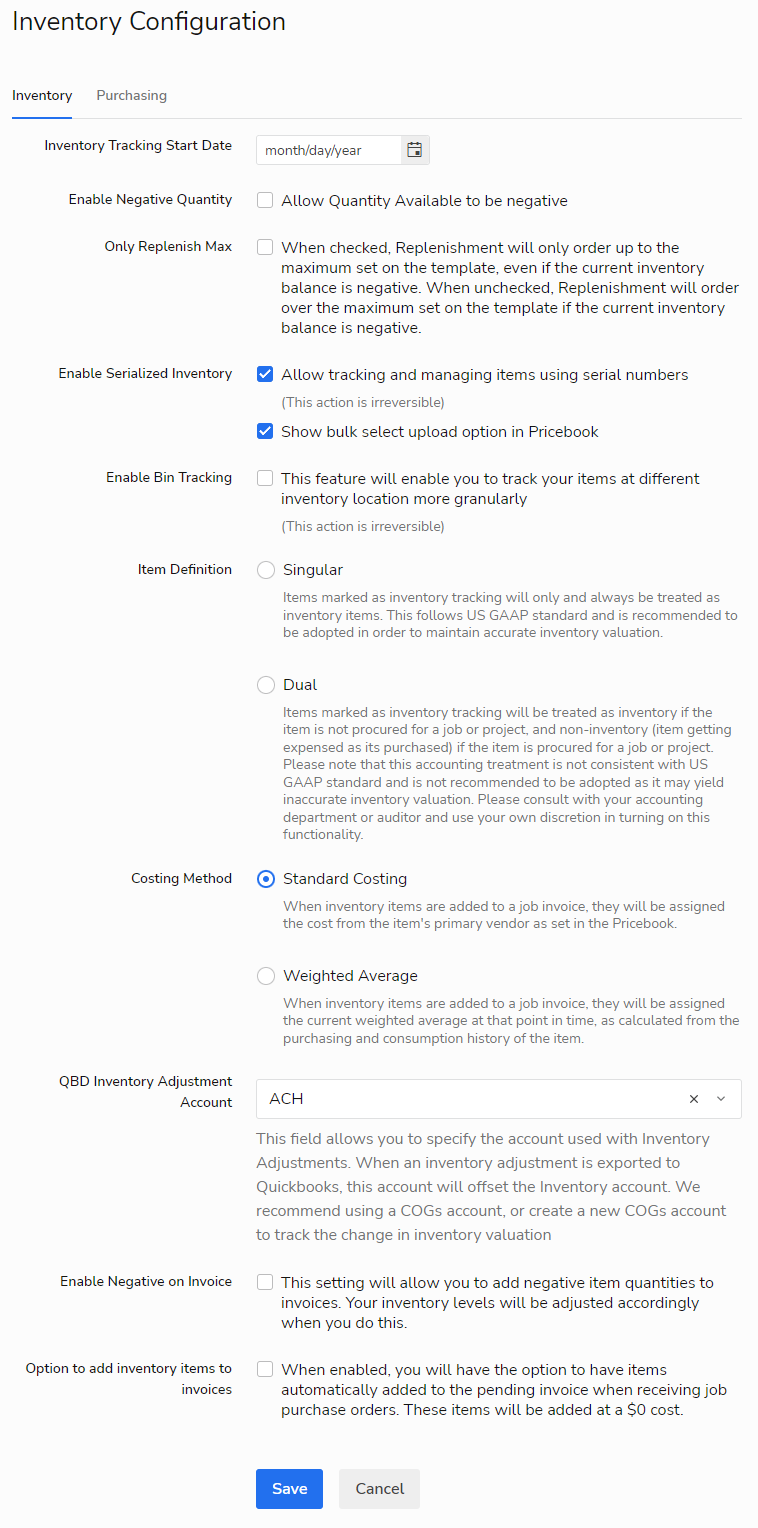758x1528 pixels.
Task: Select Weighted Average costing method
Action: (266, 976)
